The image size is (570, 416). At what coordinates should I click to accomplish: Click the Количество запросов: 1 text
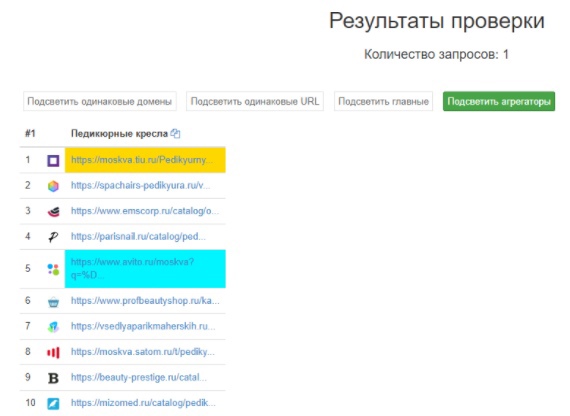click(x=436, y=55)
